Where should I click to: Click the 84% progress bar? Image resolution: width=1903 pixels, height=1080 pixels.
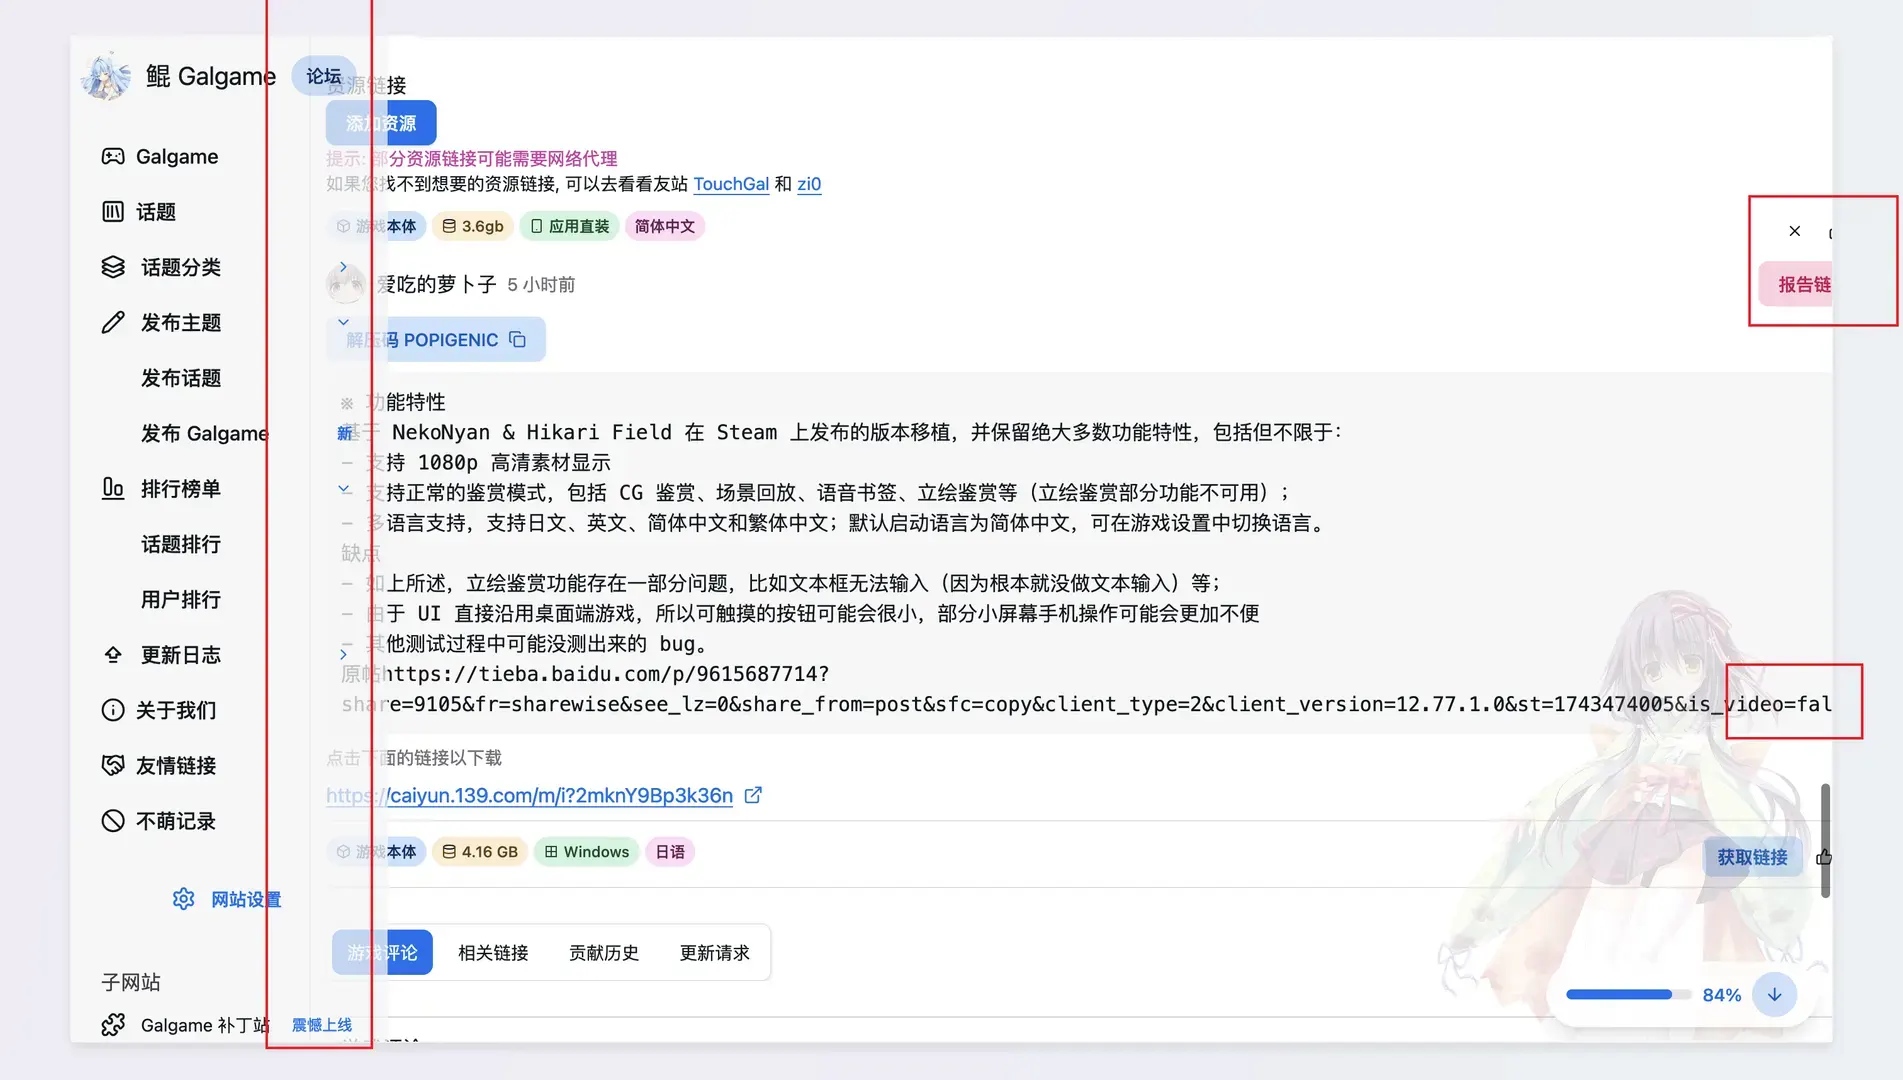[1628, 995]
